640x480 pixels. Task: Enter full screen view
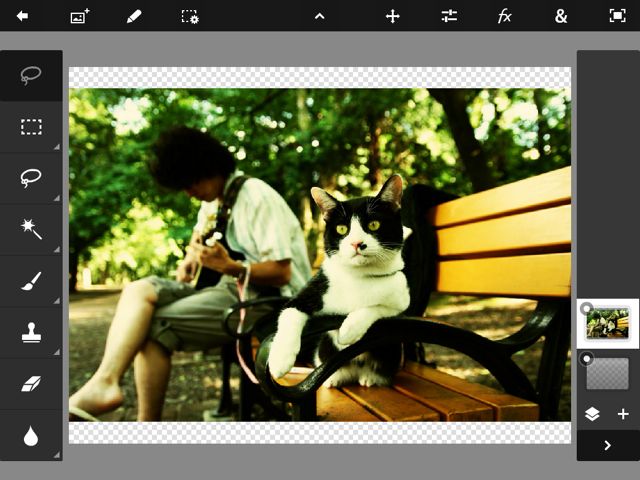(617, 16)
